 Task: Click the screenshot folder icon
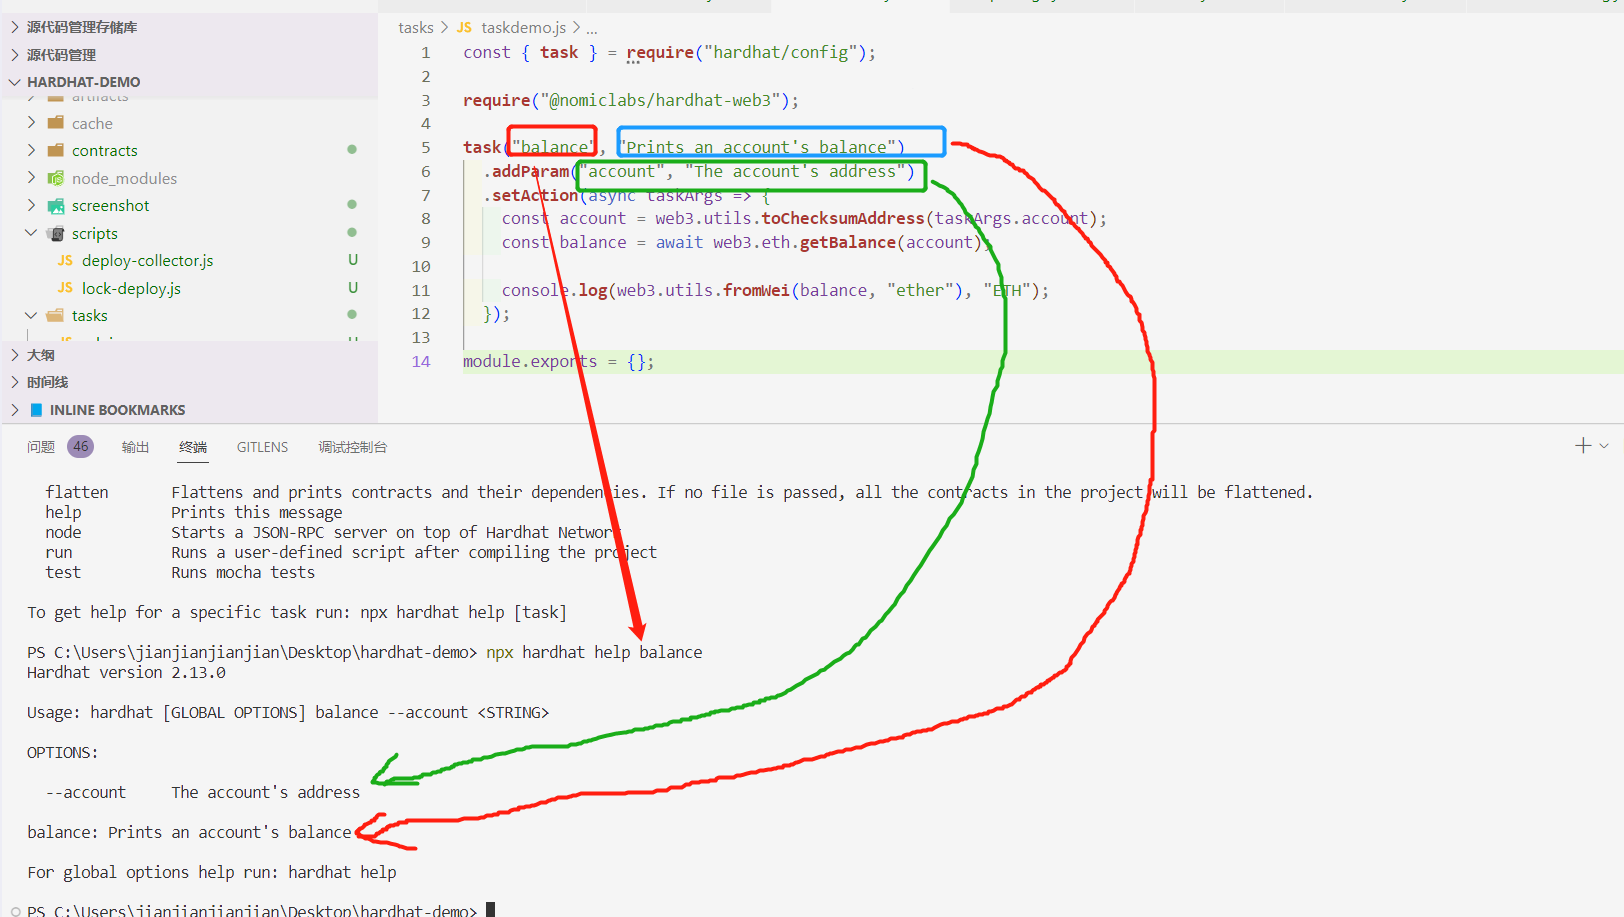pyautogui.click(x=55, y=205)
